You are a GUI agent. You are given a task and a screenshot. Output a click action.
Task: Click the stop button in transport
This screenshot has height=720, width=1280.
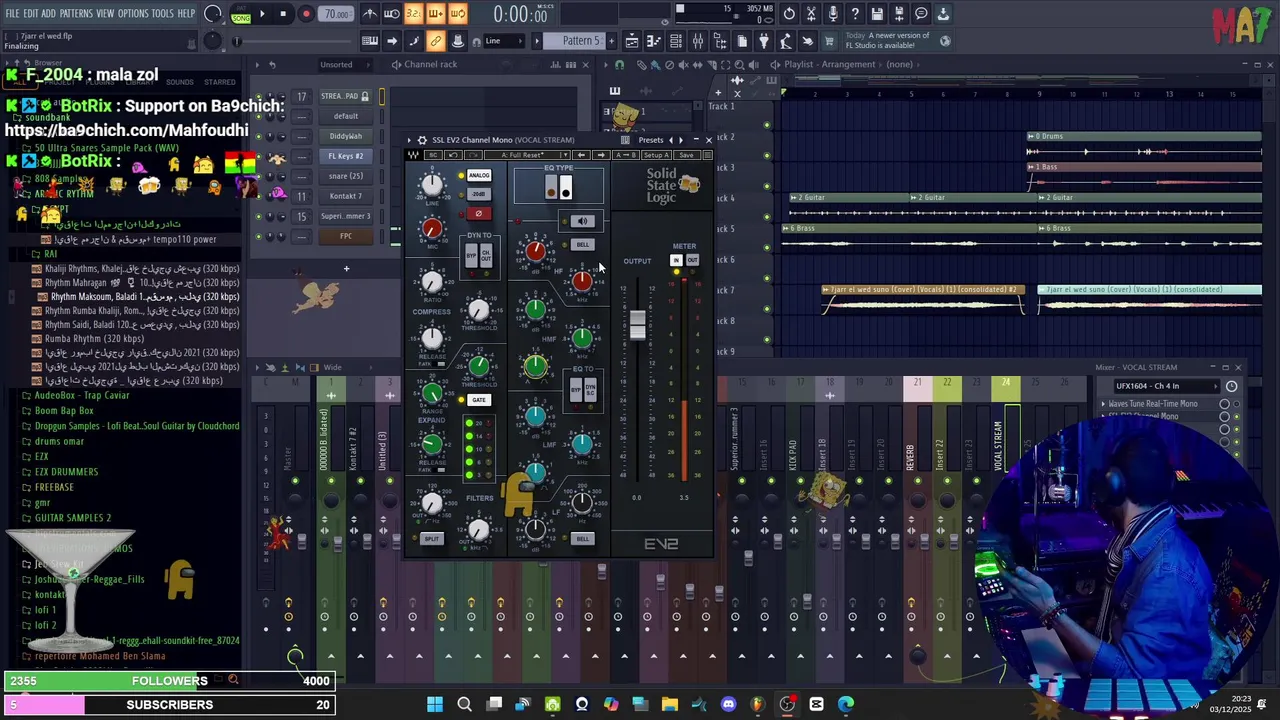(284, 14)
